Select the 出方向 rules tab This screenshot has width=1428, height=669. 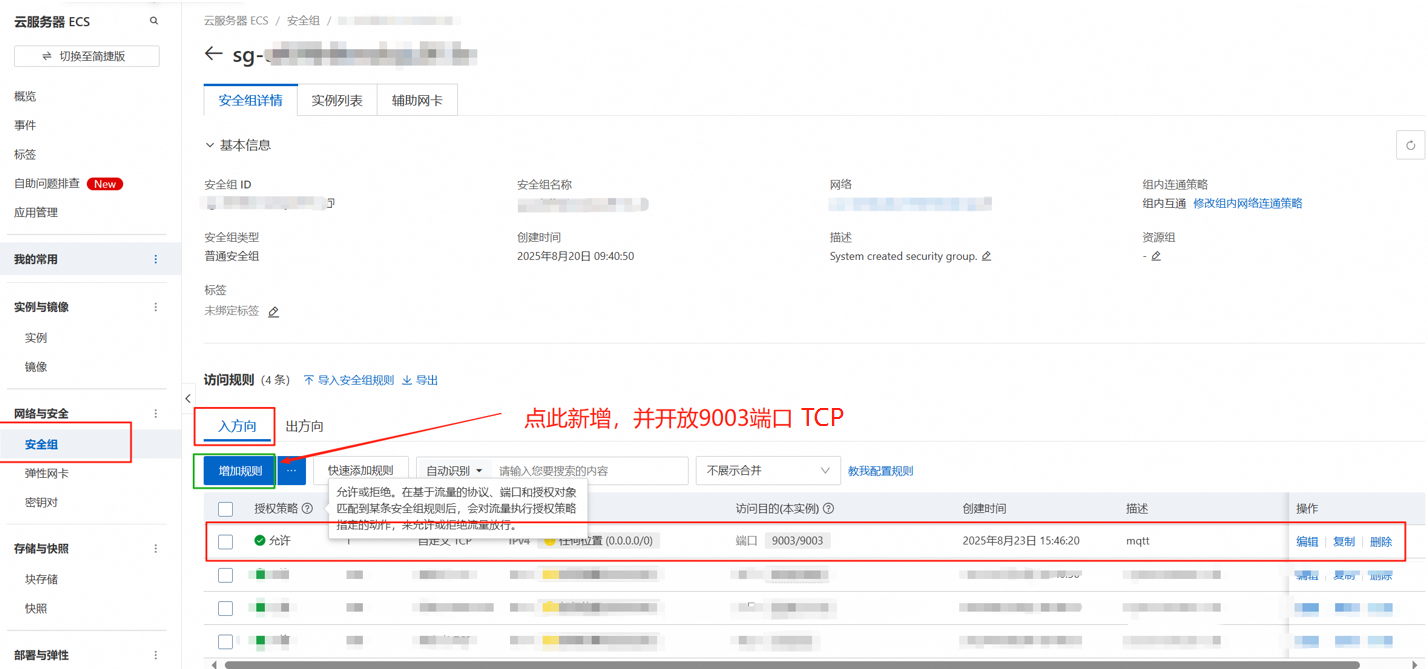point(305,426)
